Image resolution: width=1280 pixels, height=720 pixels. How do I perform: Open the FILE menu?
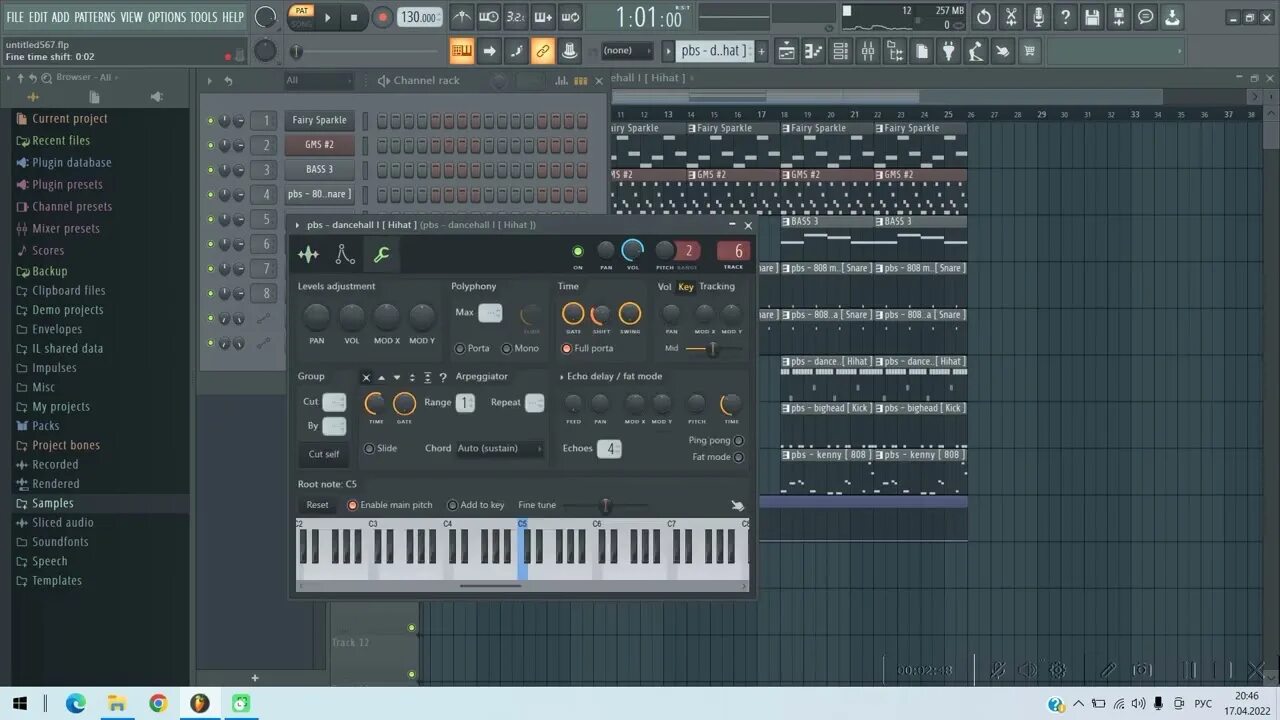[x=15, y=17]
